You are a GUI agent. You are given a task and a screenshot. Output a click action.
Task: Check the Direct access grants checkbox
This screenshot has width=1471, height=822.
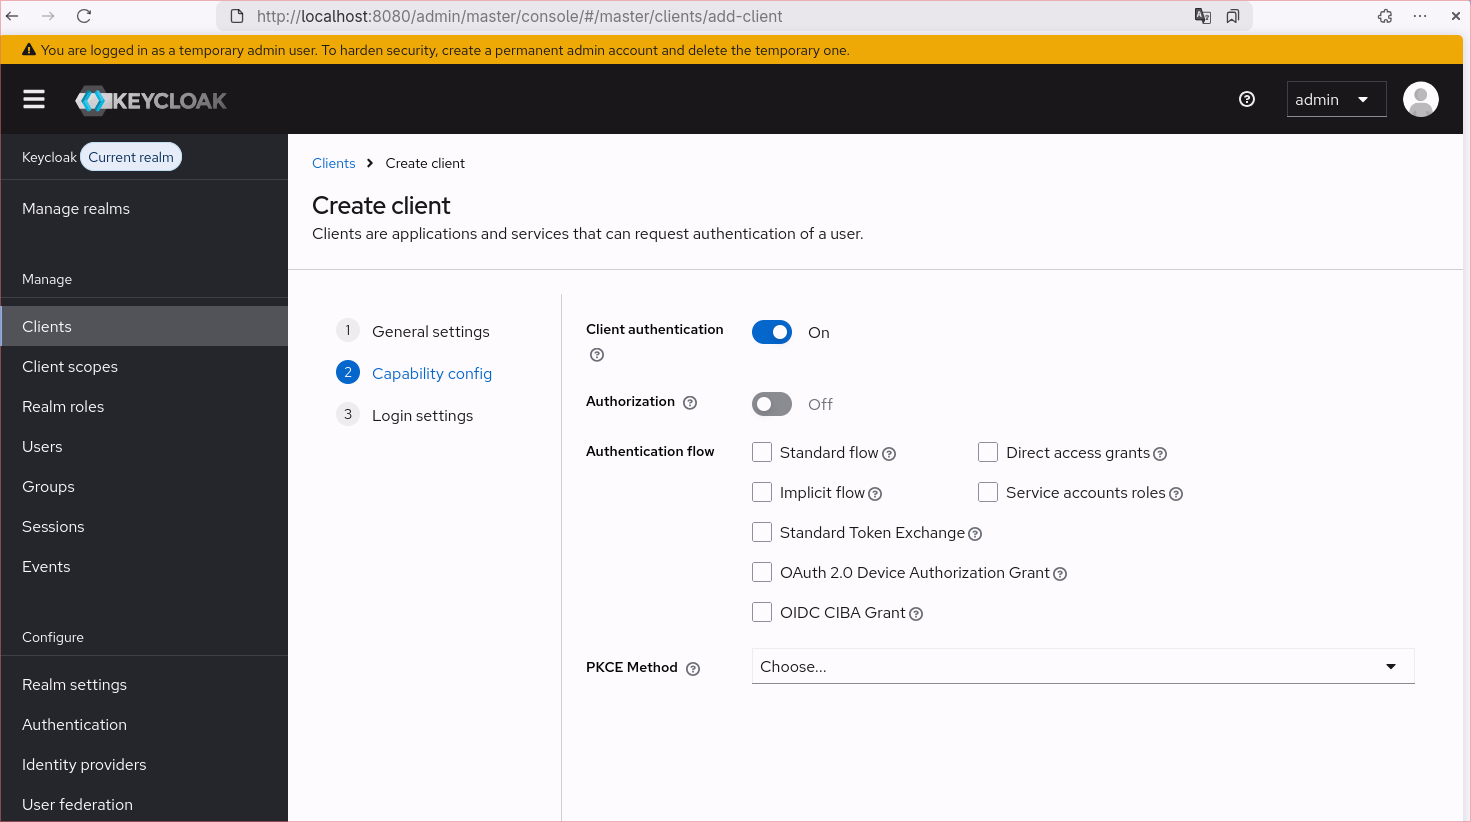tap(988, 452)
